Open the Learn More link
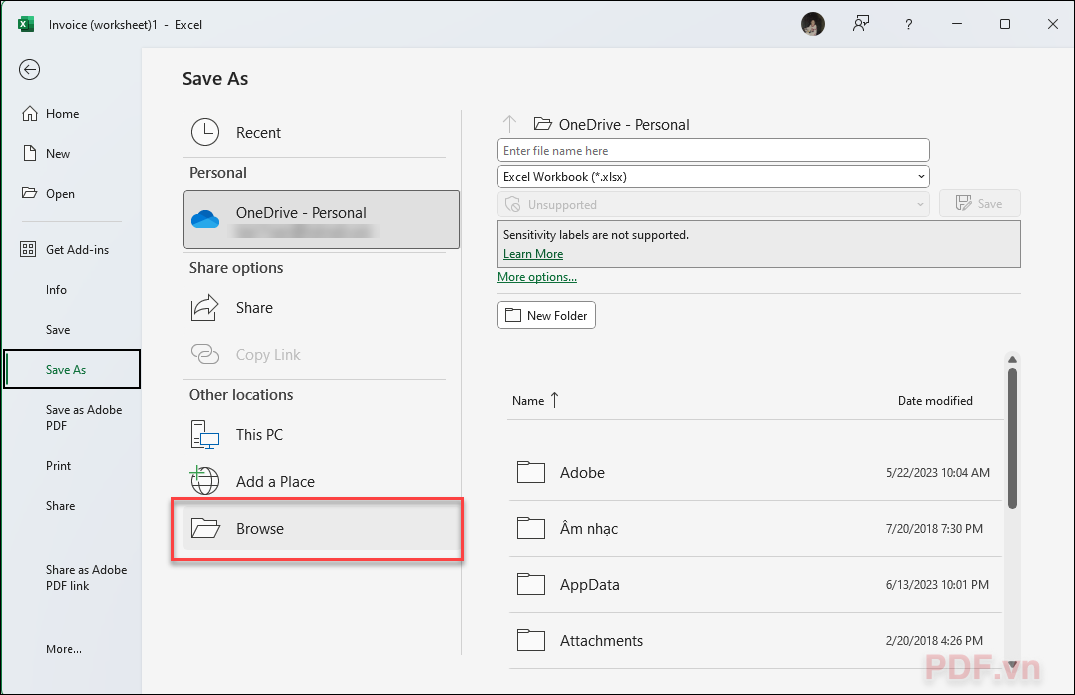This screenshot has height=695, width=1075. (x=533, y=254)
